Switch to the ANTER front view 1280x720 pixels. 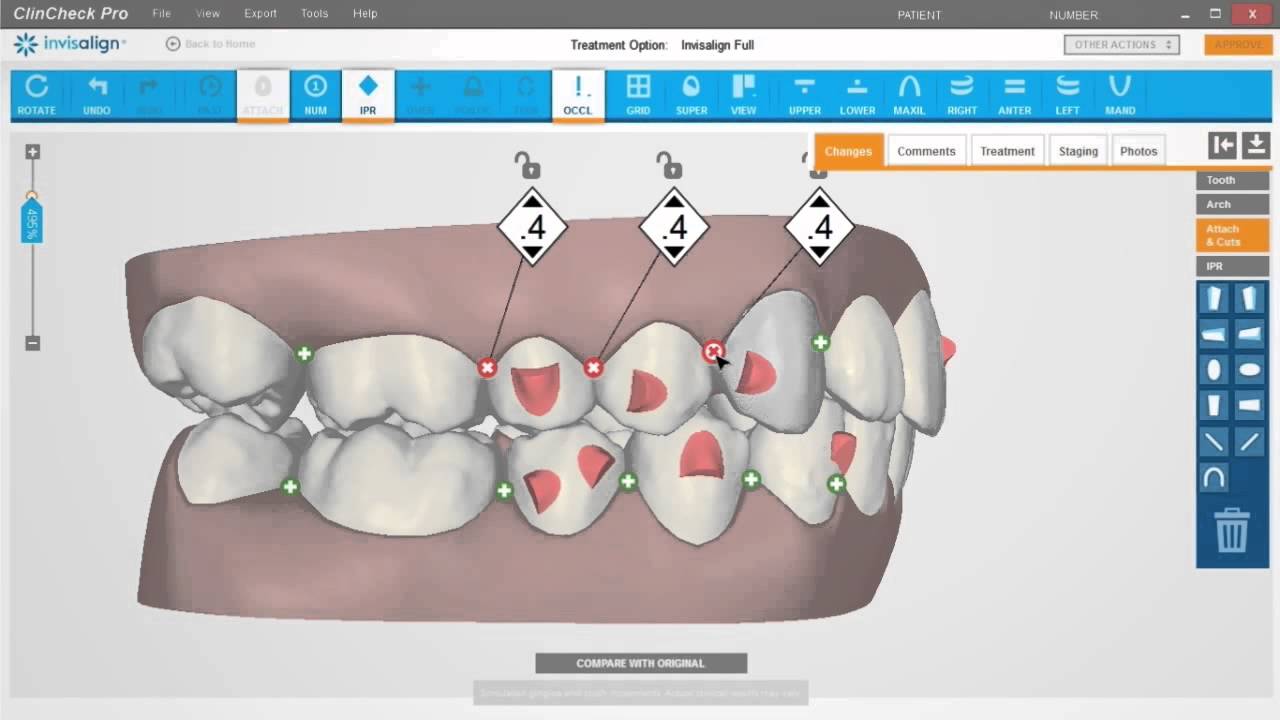1015,96
